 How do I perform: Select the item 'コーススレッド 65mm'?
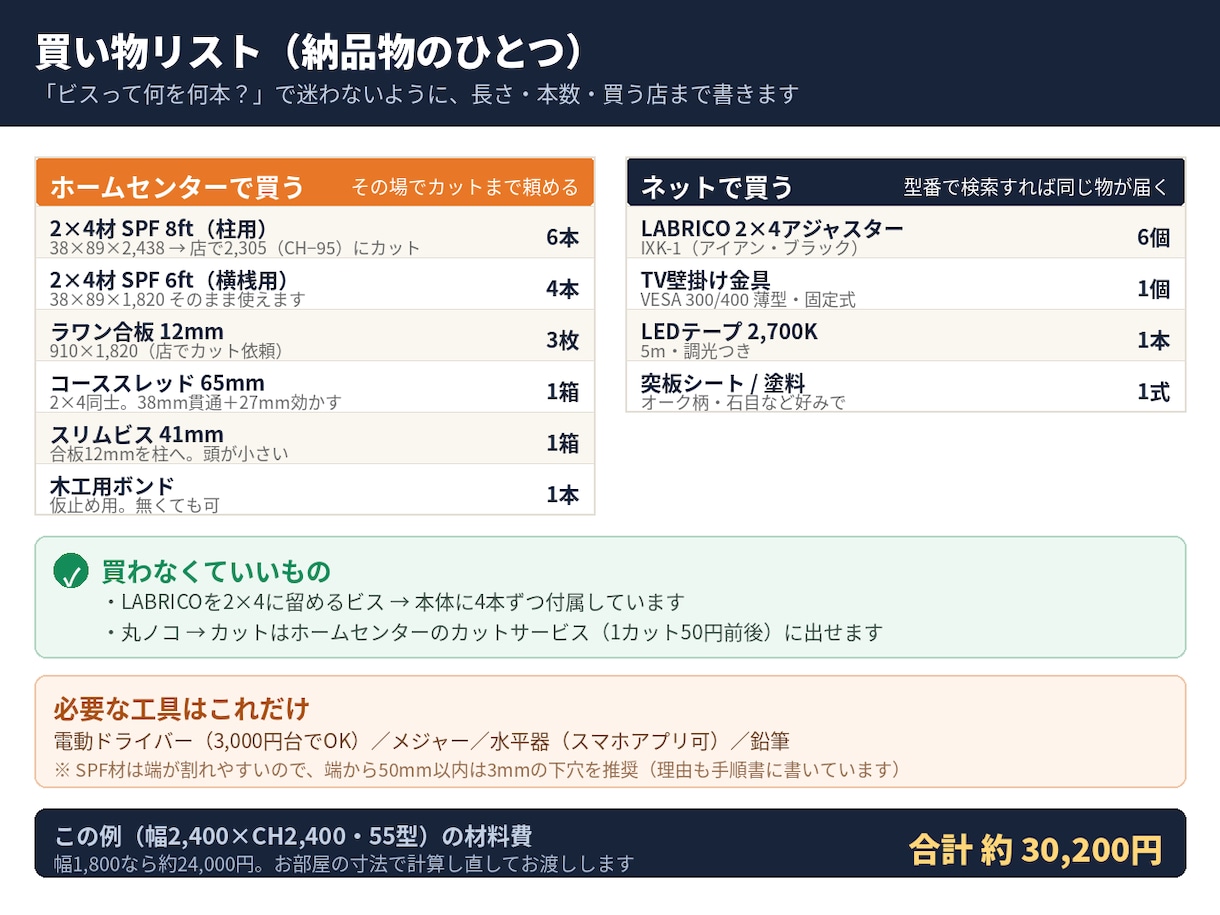click(x=157, y=383)
